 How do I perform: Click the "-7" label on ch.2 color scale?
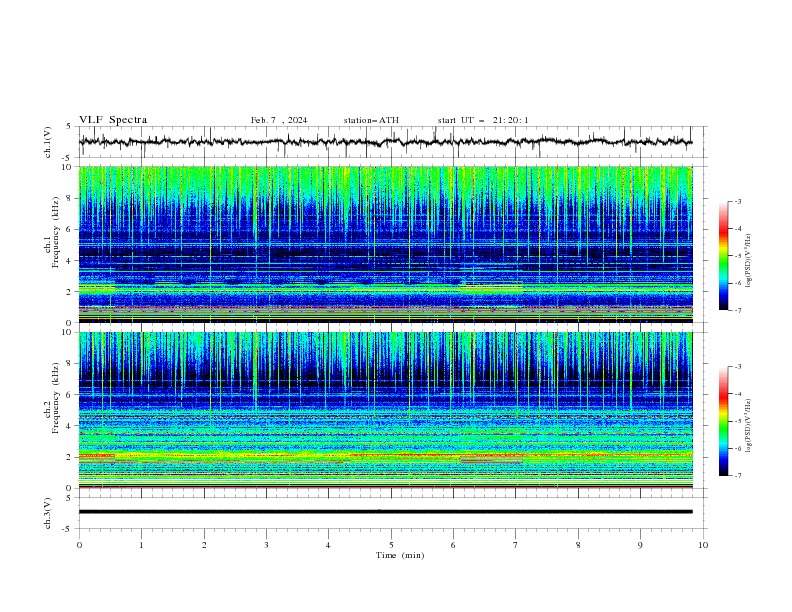click(x=738, y=476)
